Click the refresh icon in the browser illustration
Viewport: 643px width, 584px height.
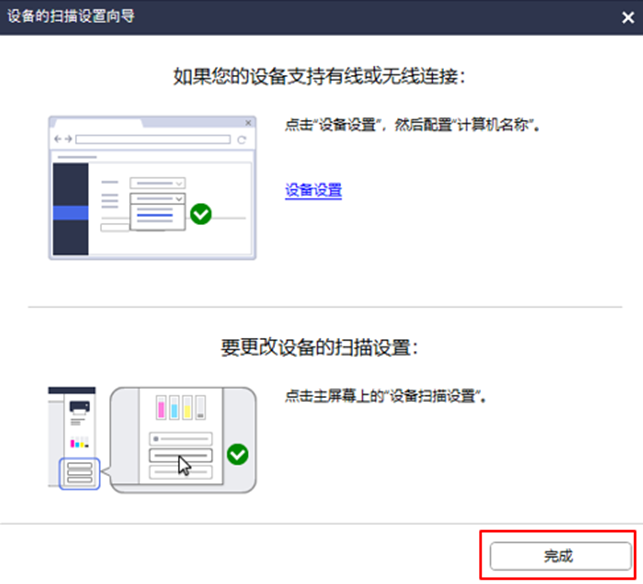[x=241, y=138]
